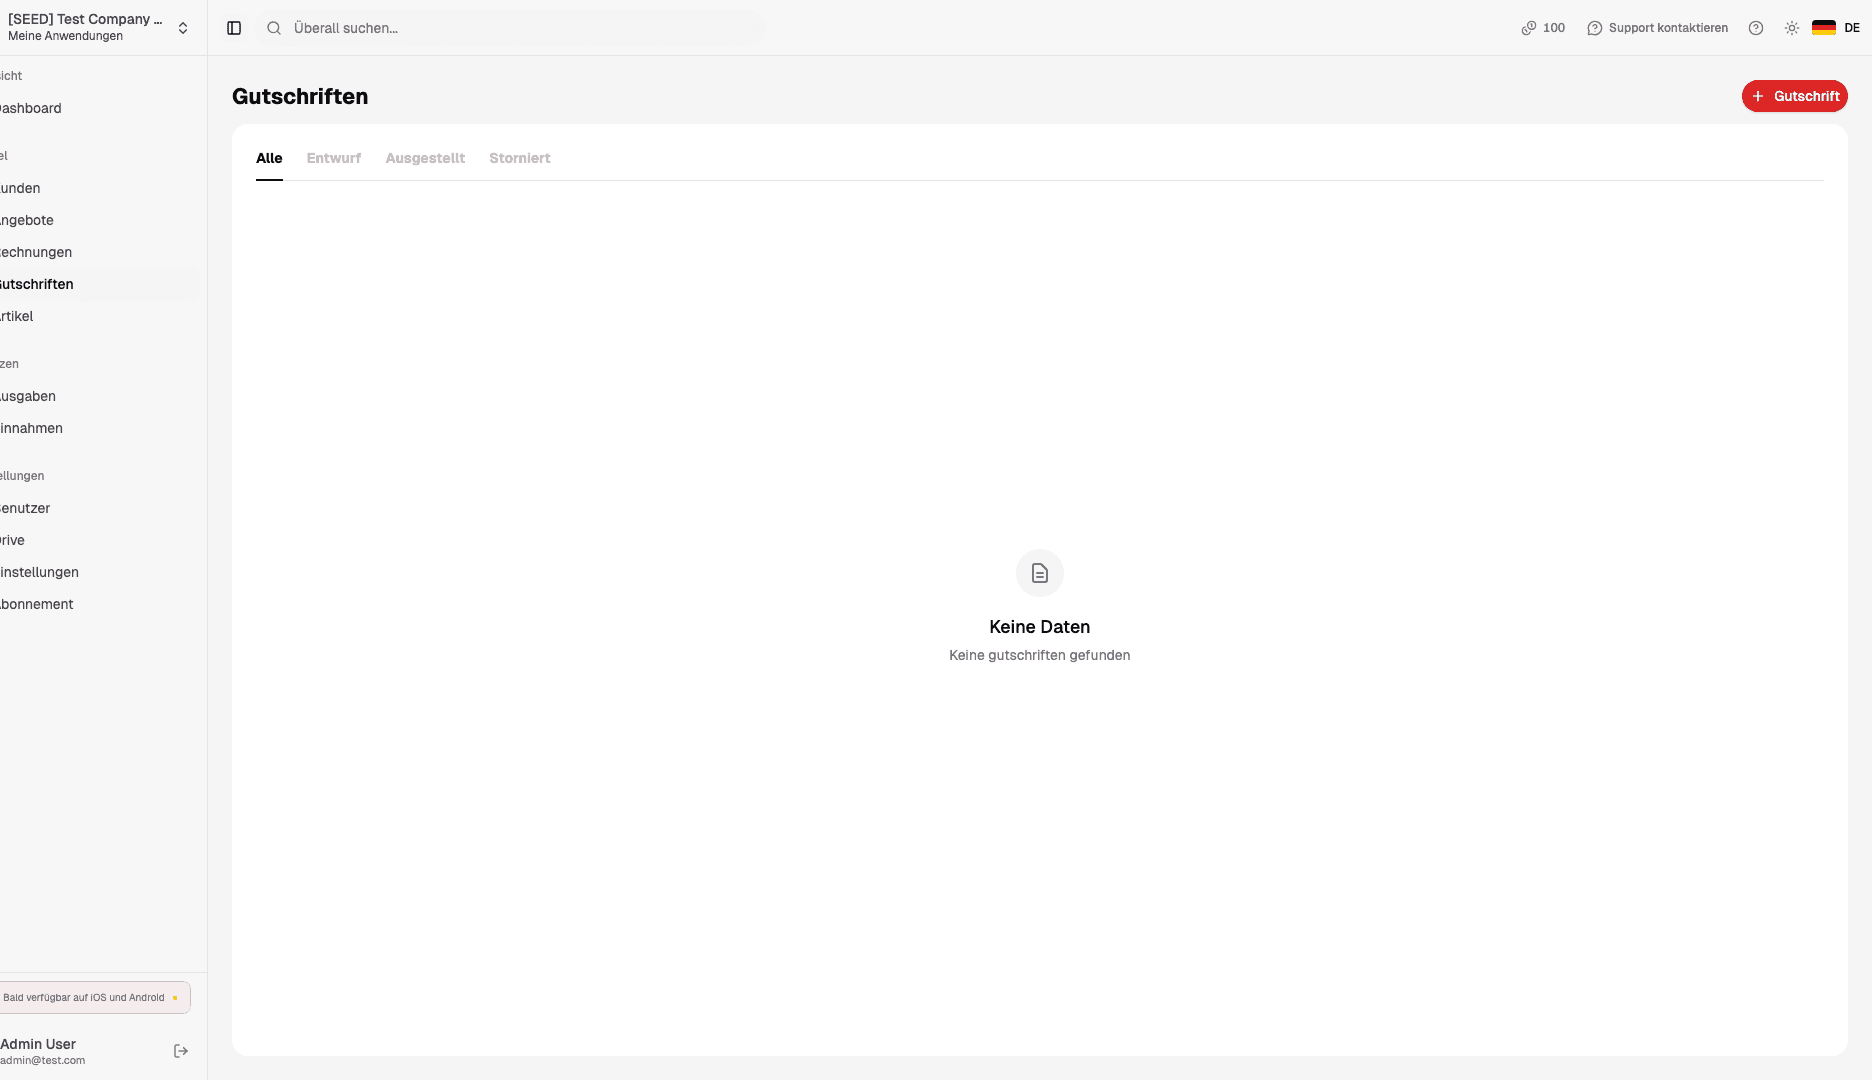
Task: Click the search magnifier icon
Action: click(274, 28)
